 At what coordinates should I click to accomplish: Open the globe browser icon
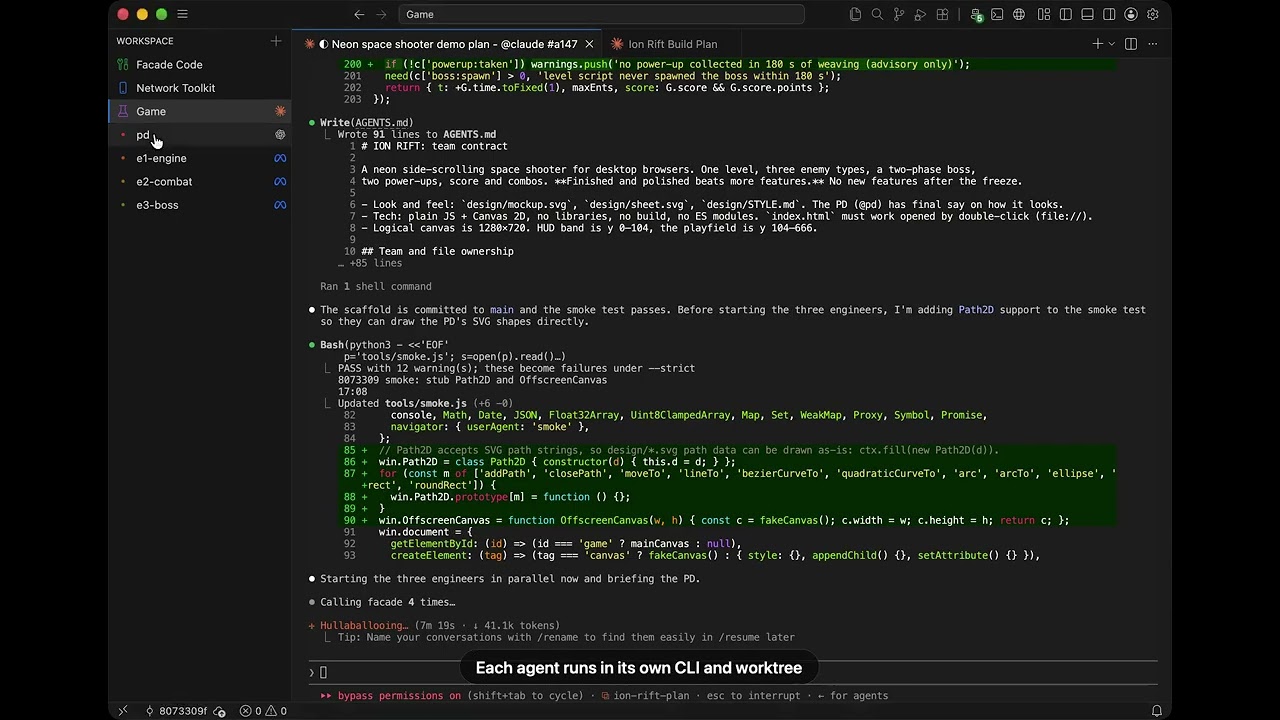(x=1019, y=14)
